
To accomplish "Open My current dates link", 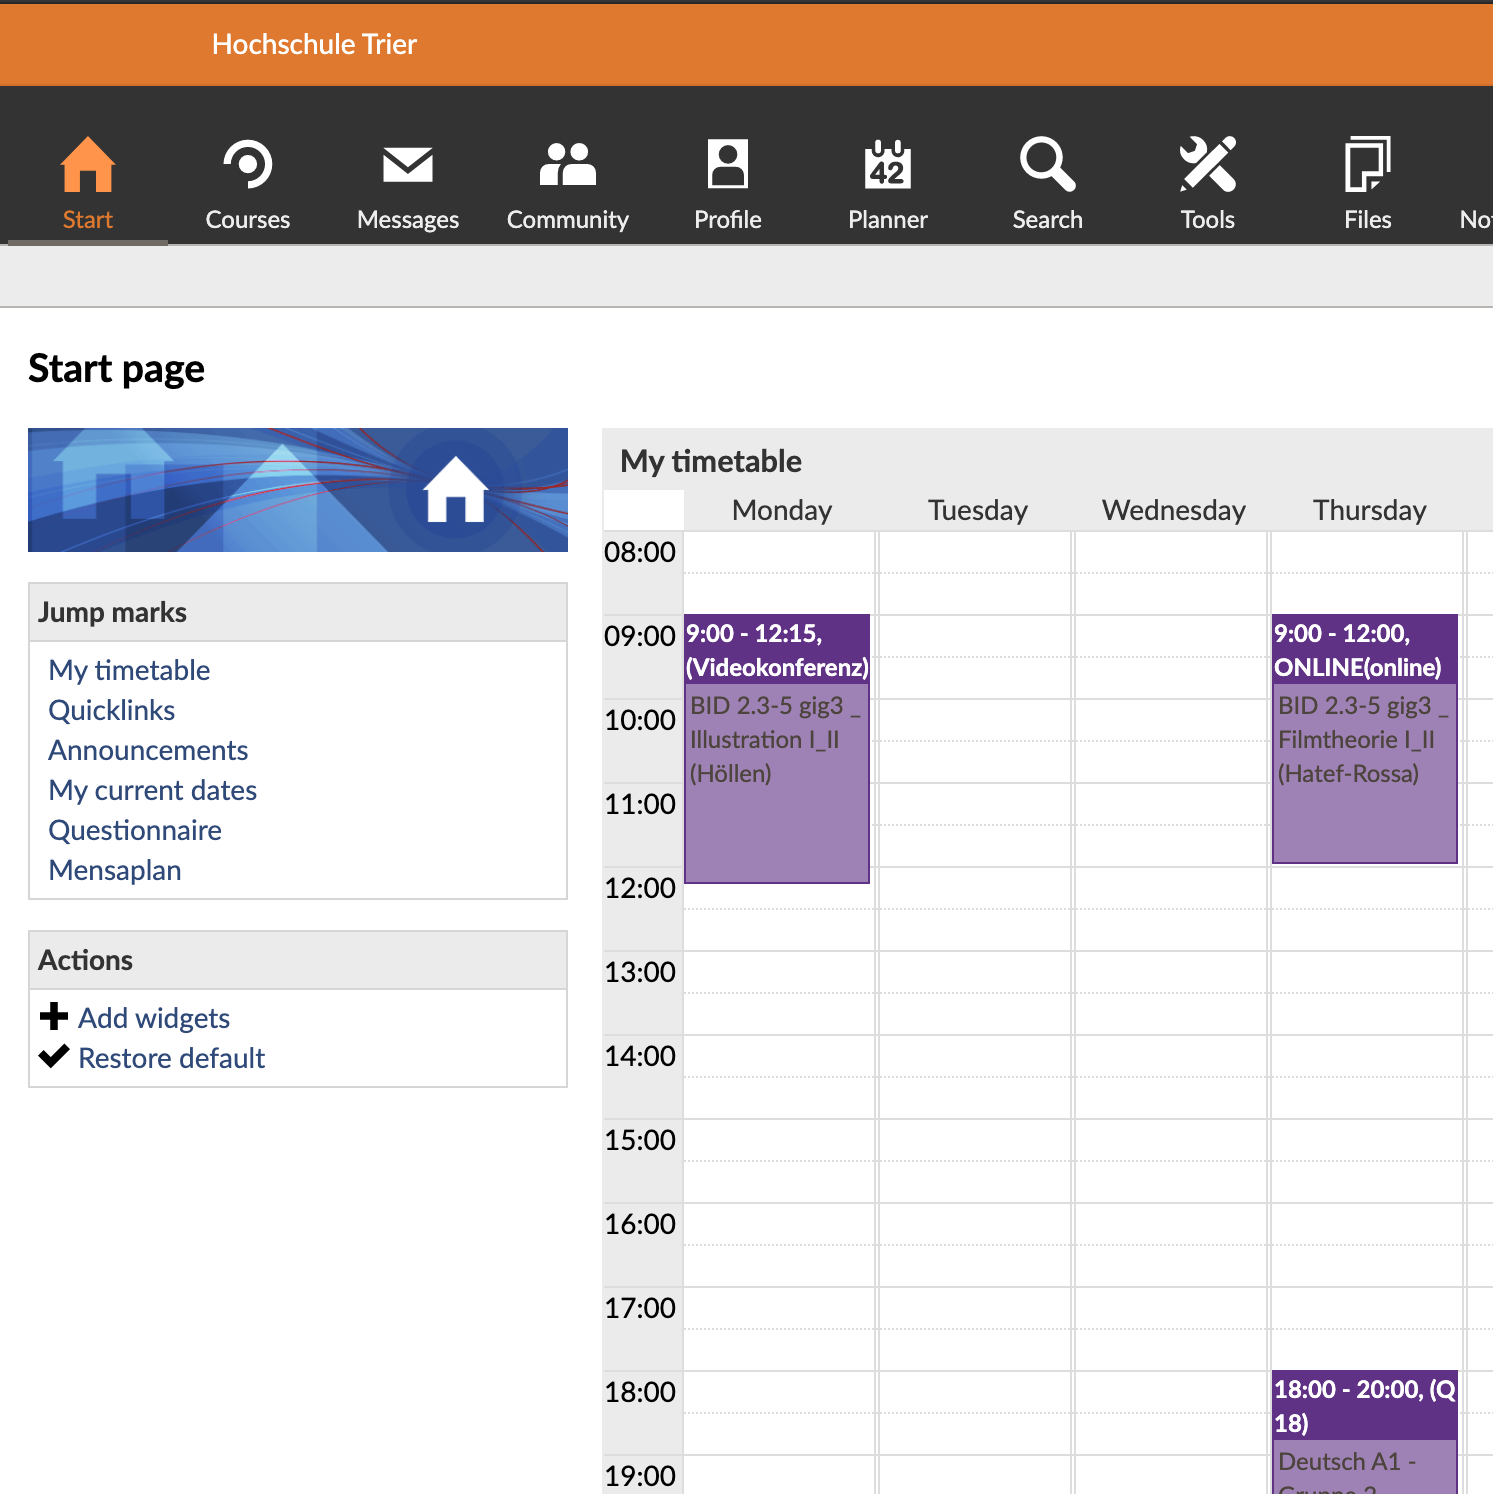I will pos(153,790).
